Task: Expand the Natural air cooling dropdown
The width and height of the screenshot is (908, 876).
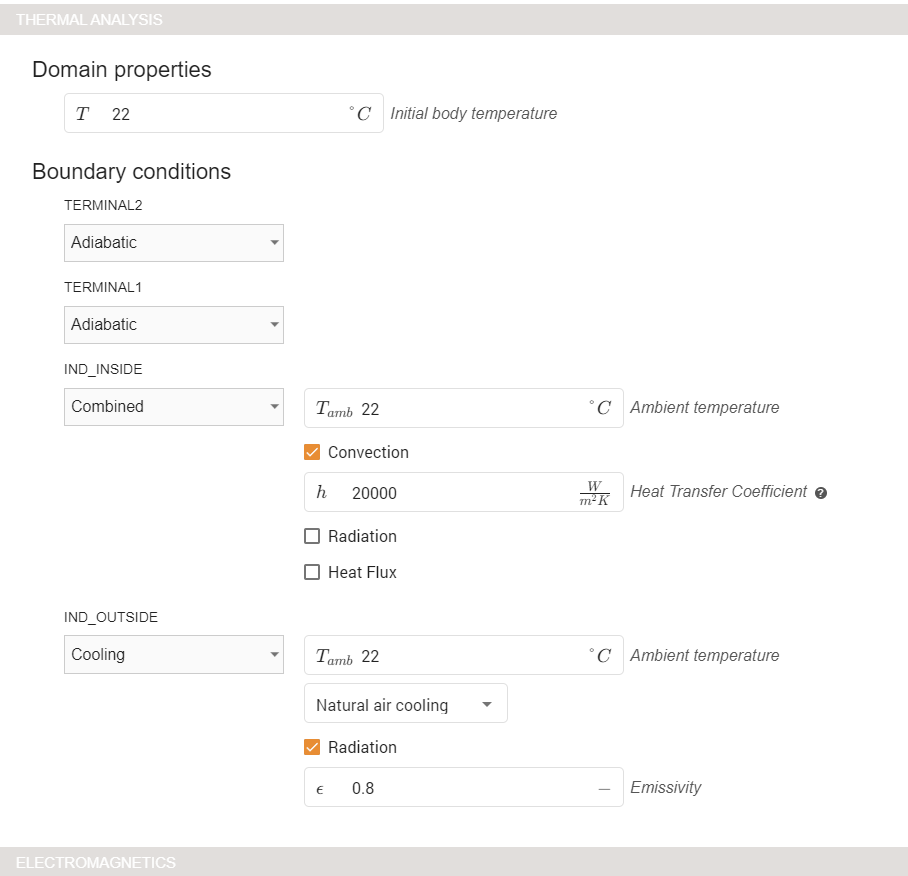Action: click(405, 705)
